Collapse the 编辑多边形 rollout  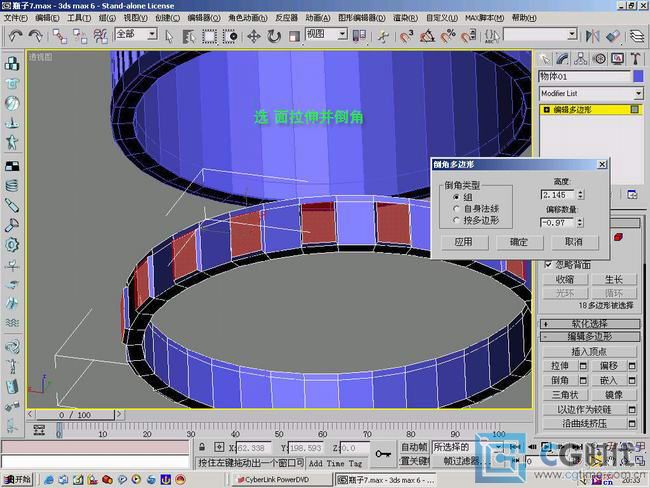pyautogui.click(x=589, y=337)
